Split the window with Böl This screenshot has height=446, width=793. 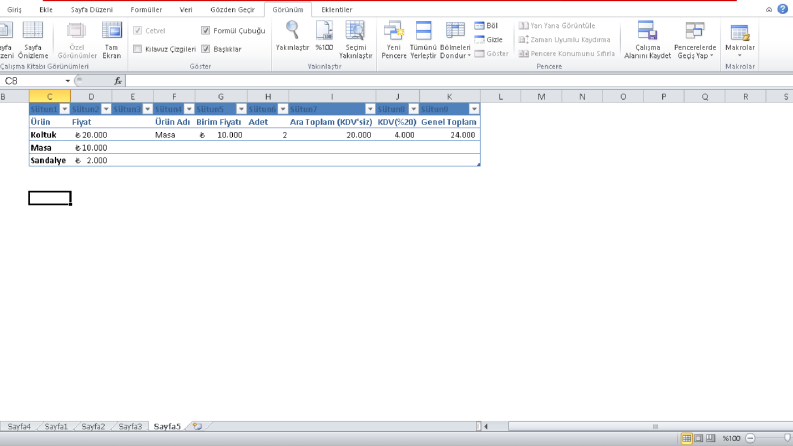[486, 26]
